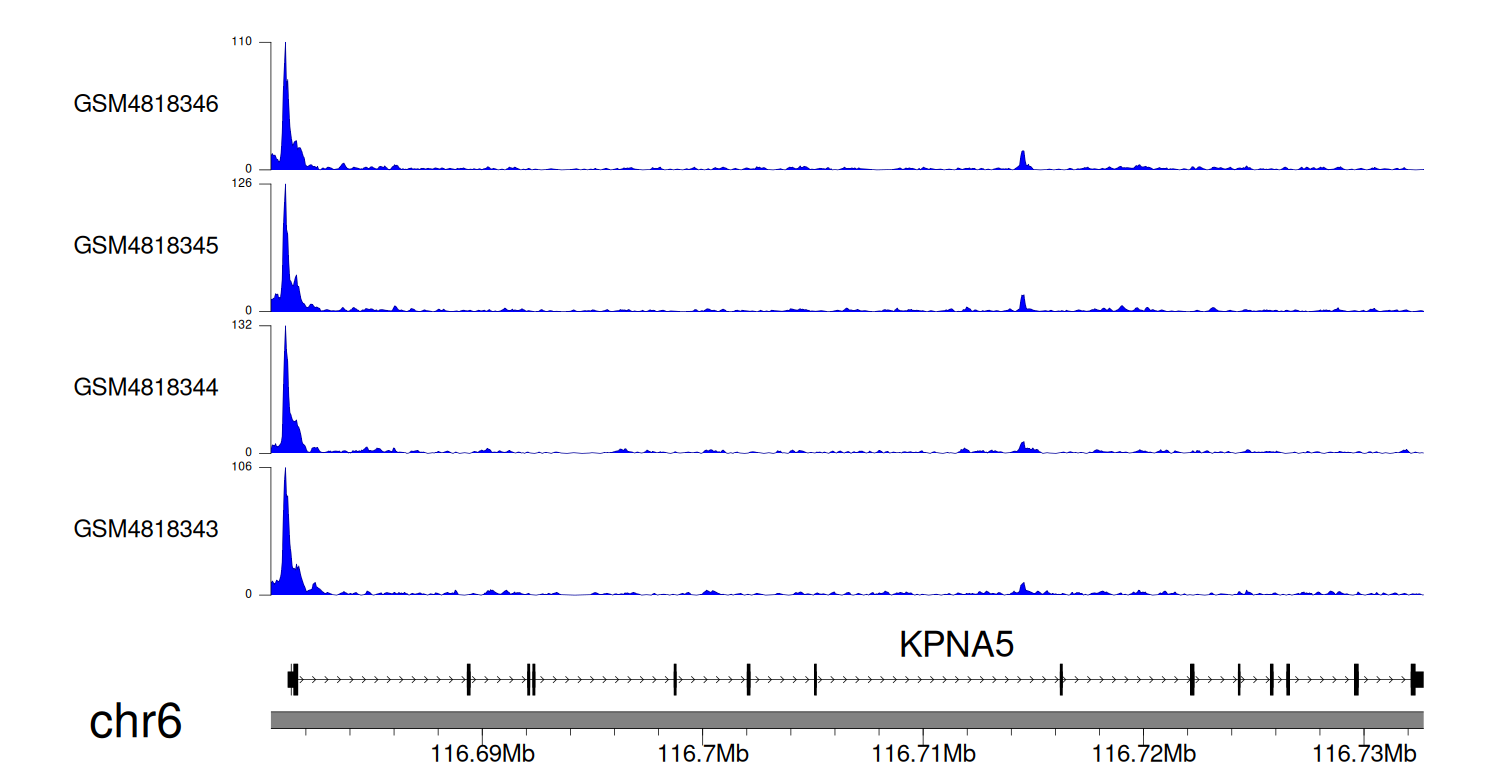Select the 116.72Mb axis label
Screen dimensions: 1500x780
pos(1146,751)
